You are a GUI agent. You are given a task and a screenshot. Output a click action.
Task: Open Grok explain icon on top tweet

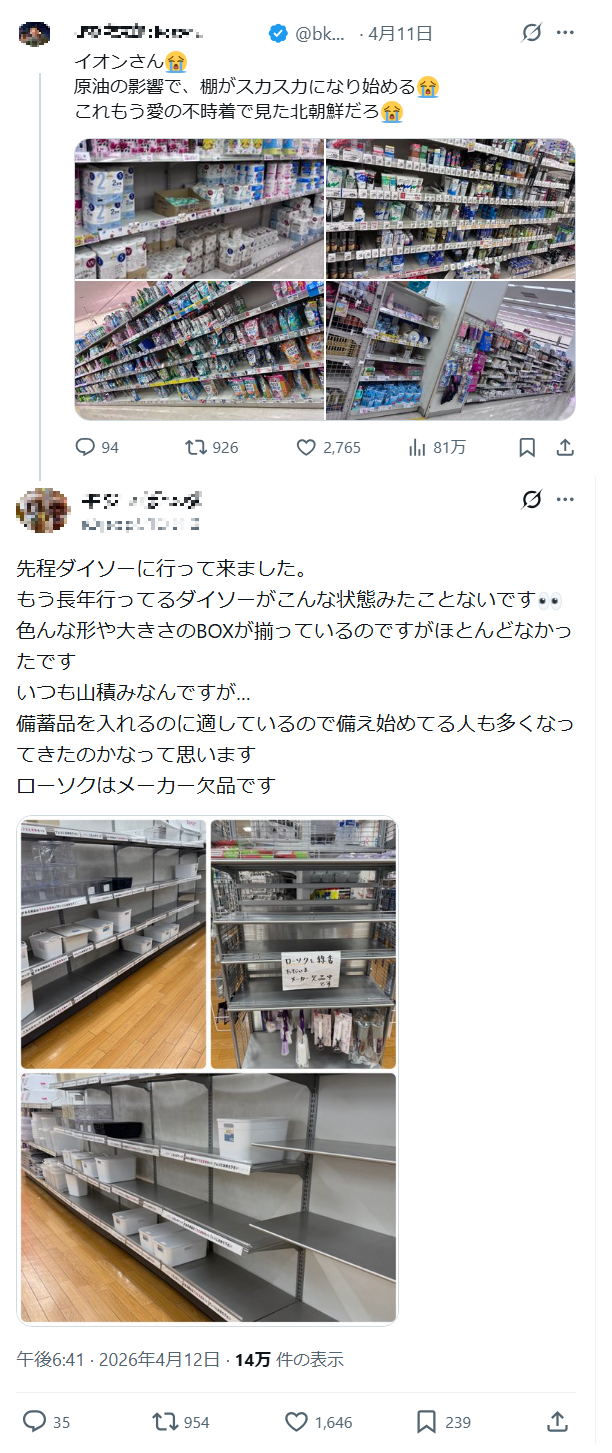tap(532, 33)
